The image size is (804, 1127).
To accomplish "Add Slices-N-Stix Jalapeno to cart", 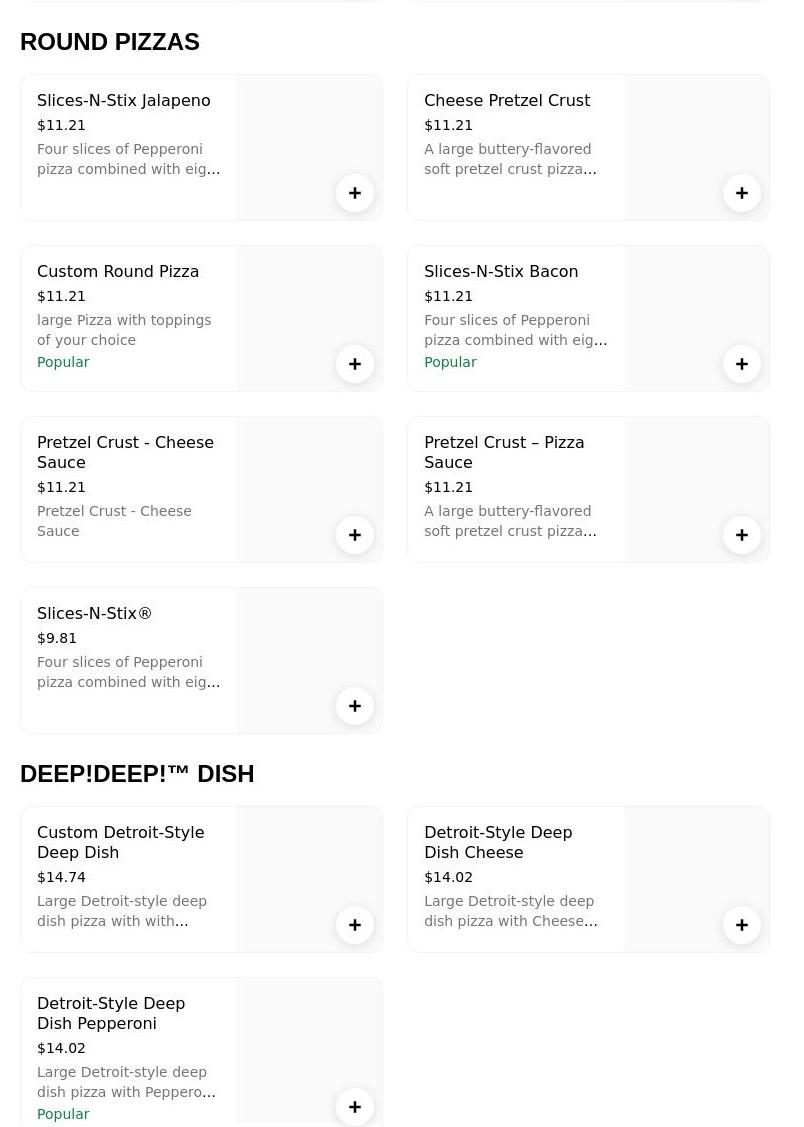I will pyautogui.click(x=355, y=193).
